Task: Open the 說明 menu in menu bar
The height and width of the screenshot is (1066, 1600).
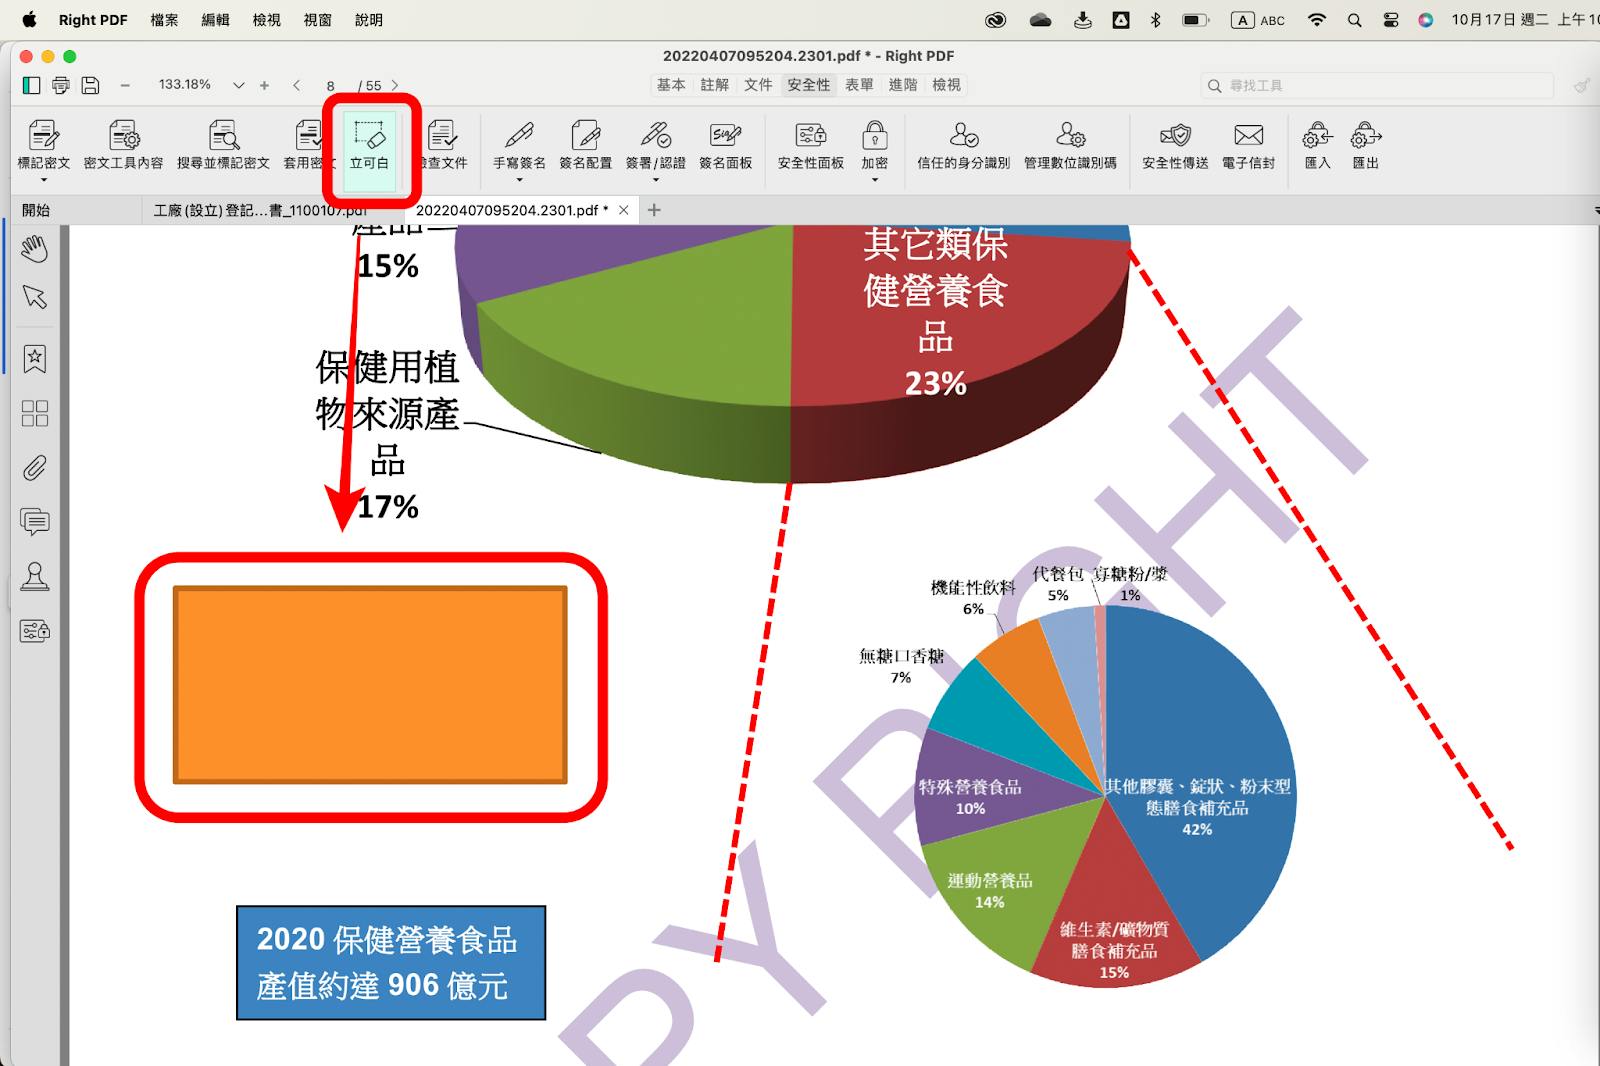Action: coord(368,20)
